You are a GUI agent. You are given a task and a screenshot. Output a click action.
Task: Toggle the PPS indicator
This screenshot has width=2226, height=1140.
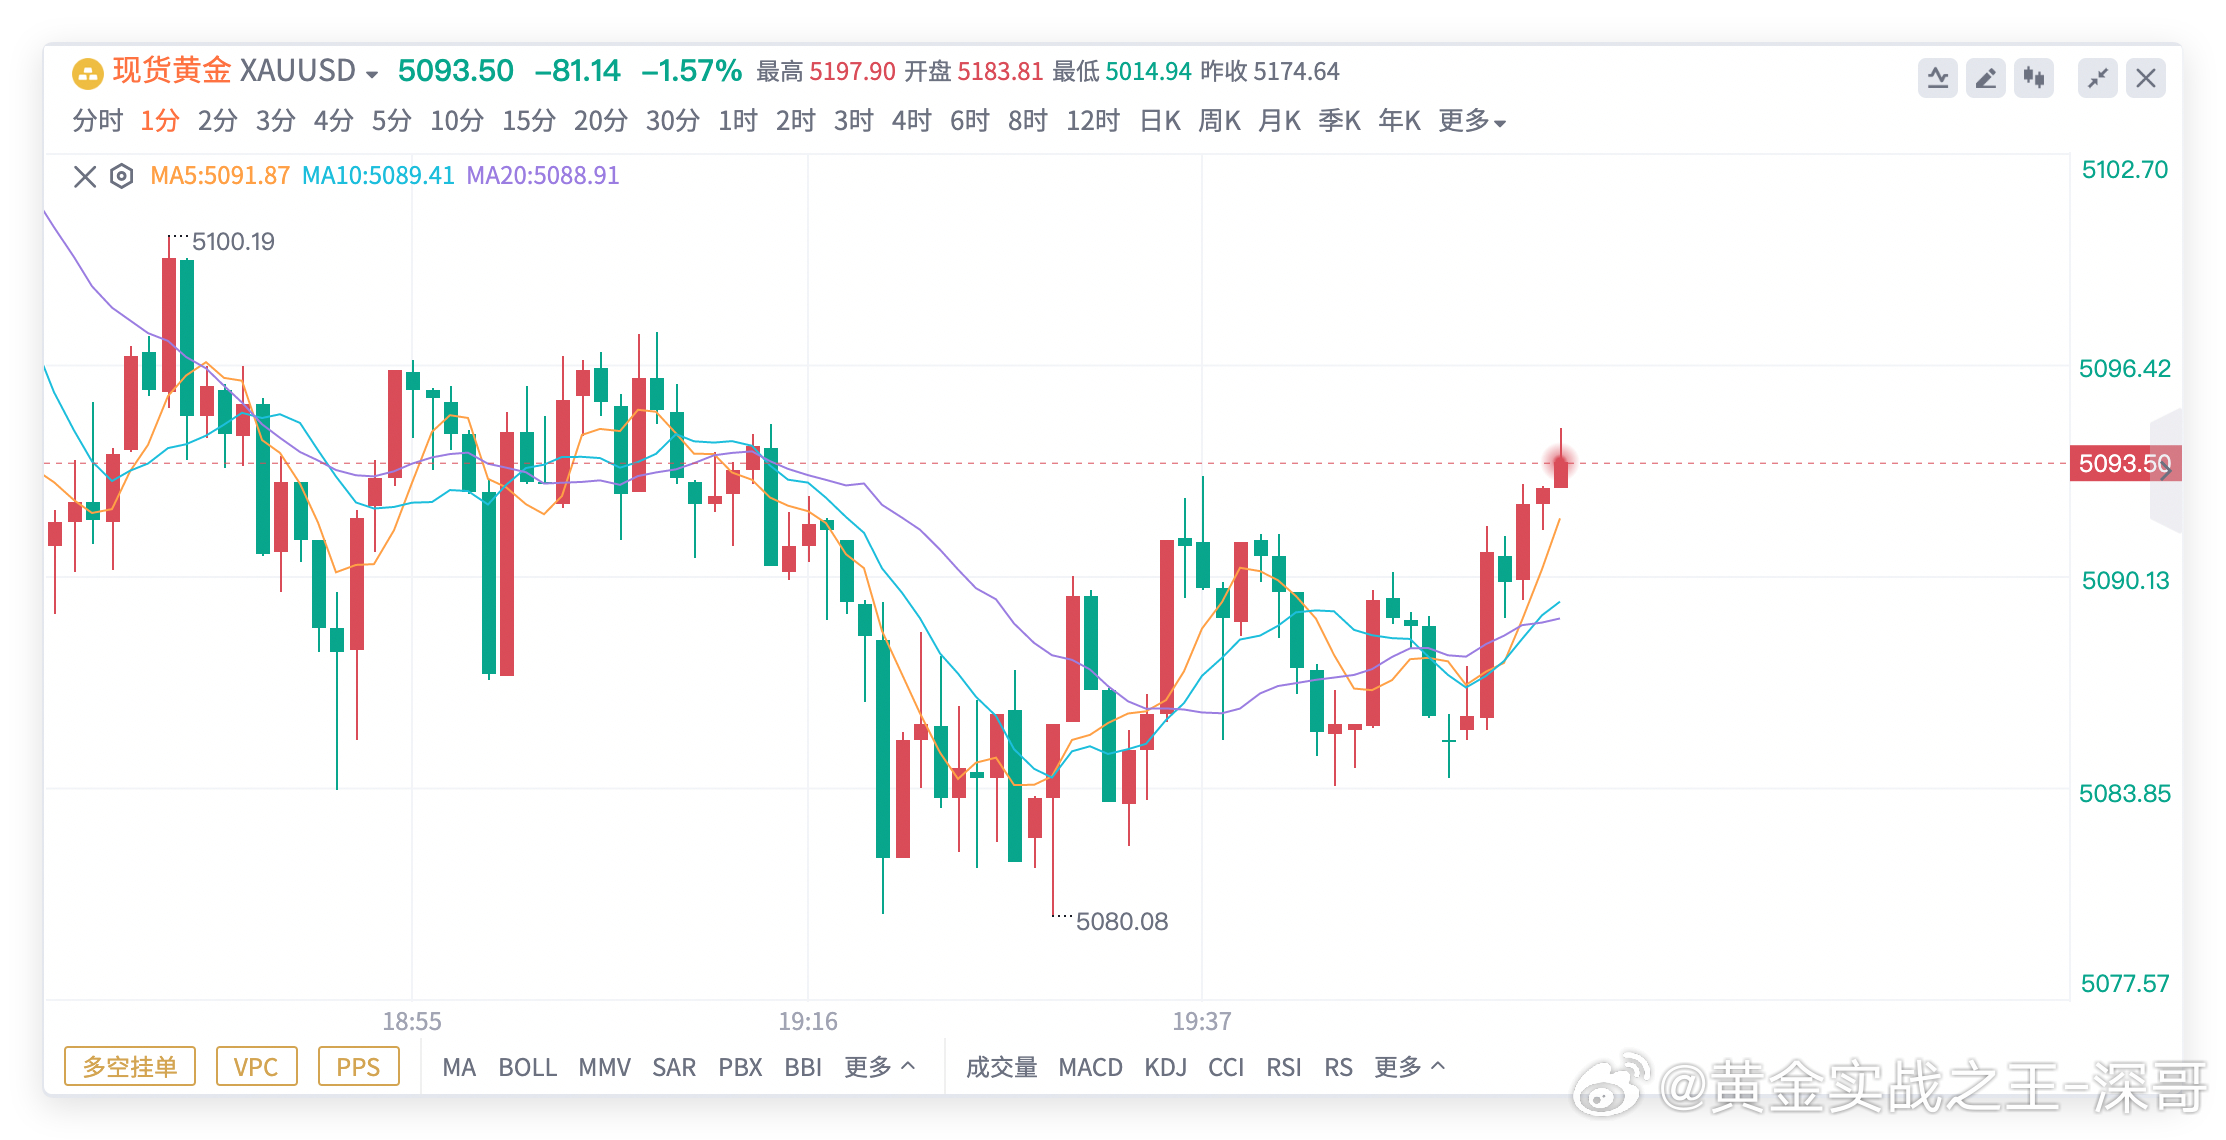(359, 1066)
